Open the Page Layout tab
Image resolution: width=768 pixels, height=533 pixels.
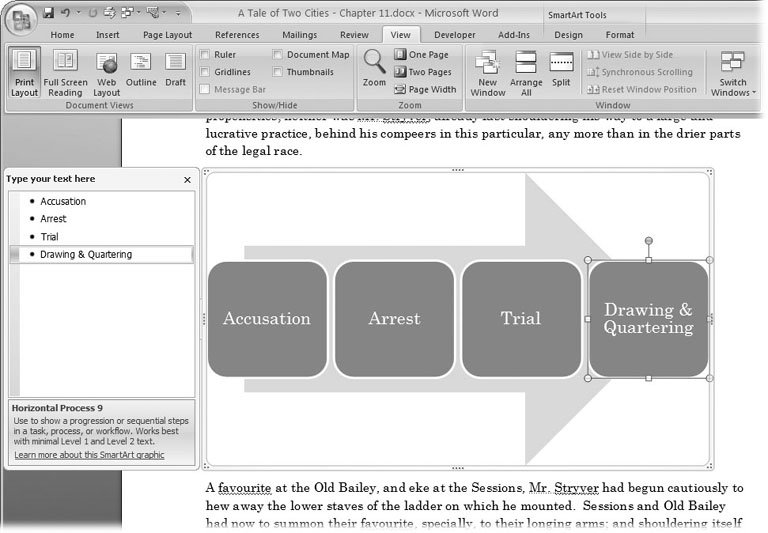coord(167,35)
